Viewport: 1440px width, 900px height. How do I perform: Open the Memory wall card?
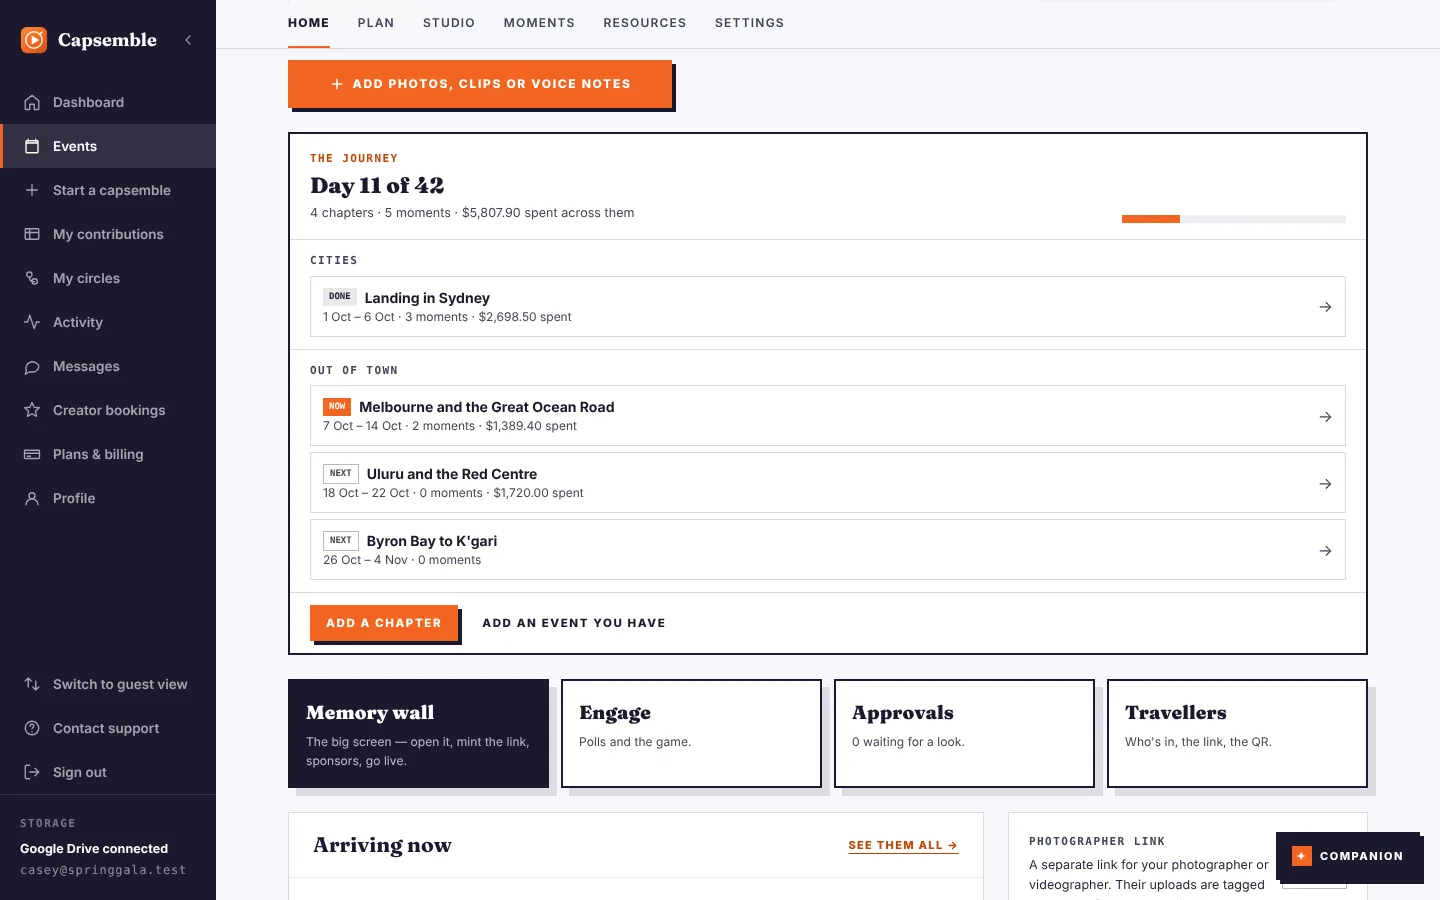(x=418, y=733)
